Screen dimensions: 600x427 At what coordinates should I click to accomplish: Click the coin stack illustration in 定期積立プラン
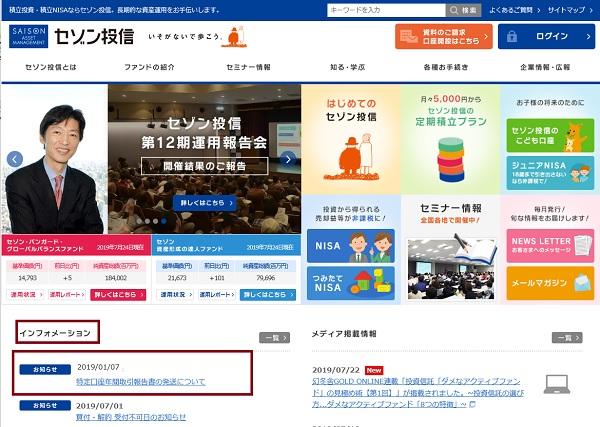(451, 160)
